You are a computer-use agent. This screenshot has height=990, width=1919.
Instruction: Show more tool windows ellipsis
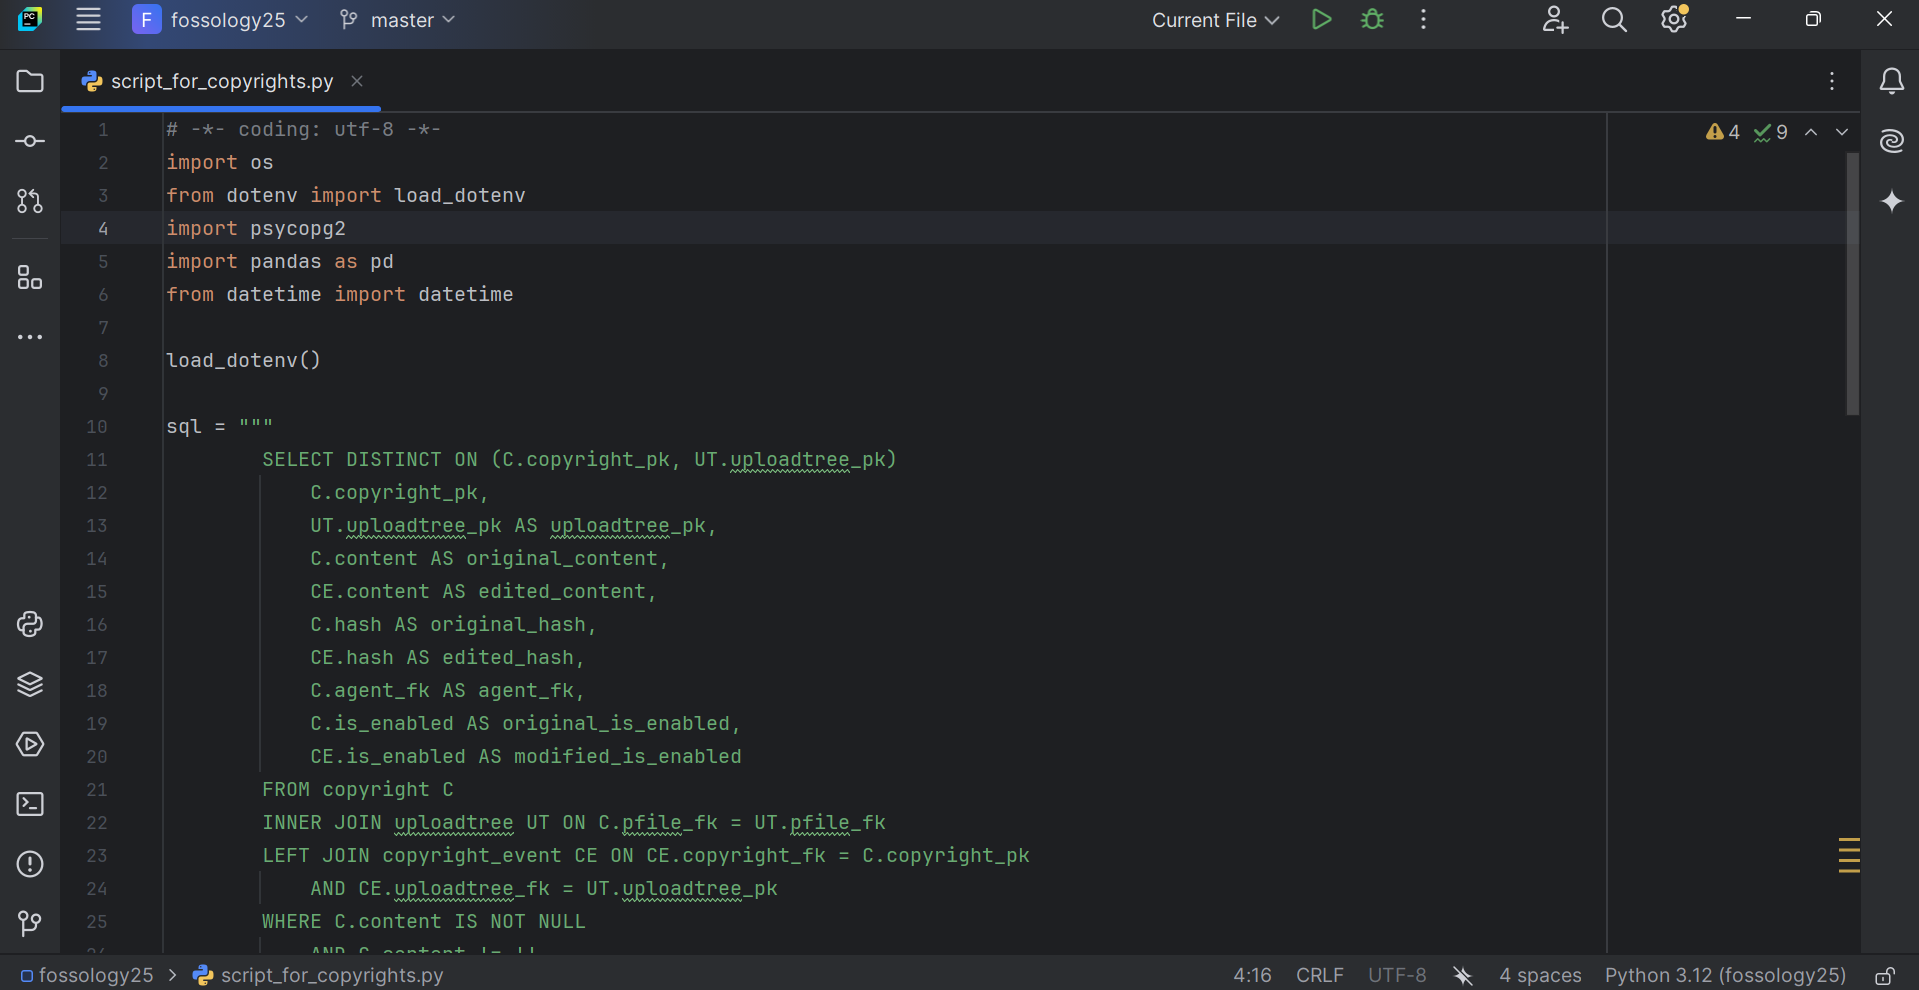click(x=30, y=337)
